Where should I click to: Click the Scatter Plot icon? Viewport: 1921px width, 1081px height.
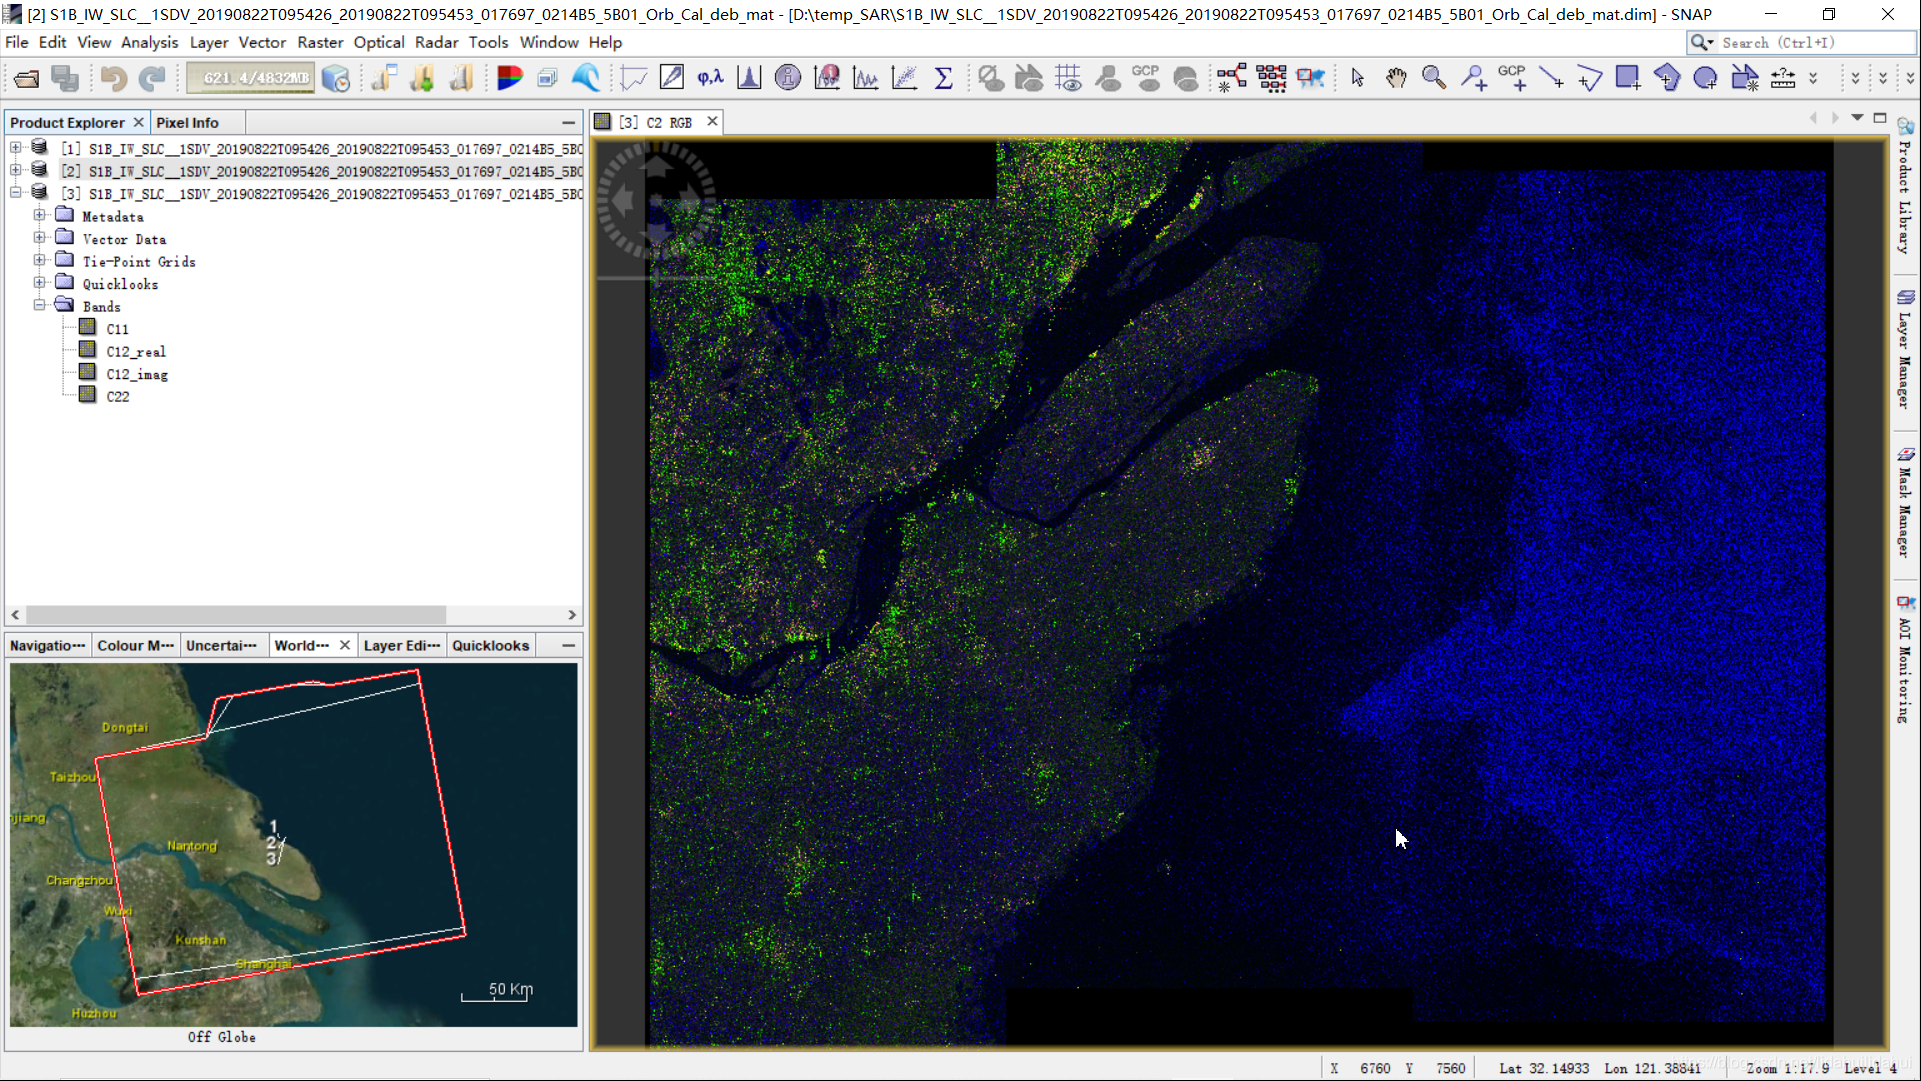[904, 77]
